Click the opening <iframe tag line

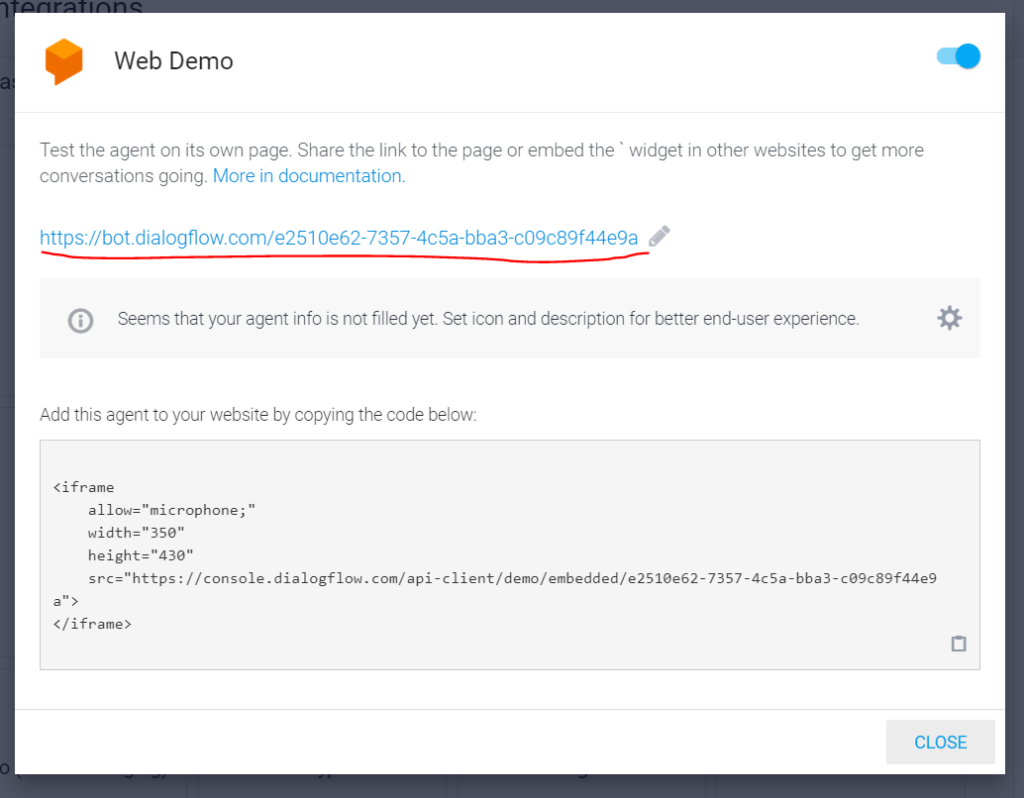[84, 487]
